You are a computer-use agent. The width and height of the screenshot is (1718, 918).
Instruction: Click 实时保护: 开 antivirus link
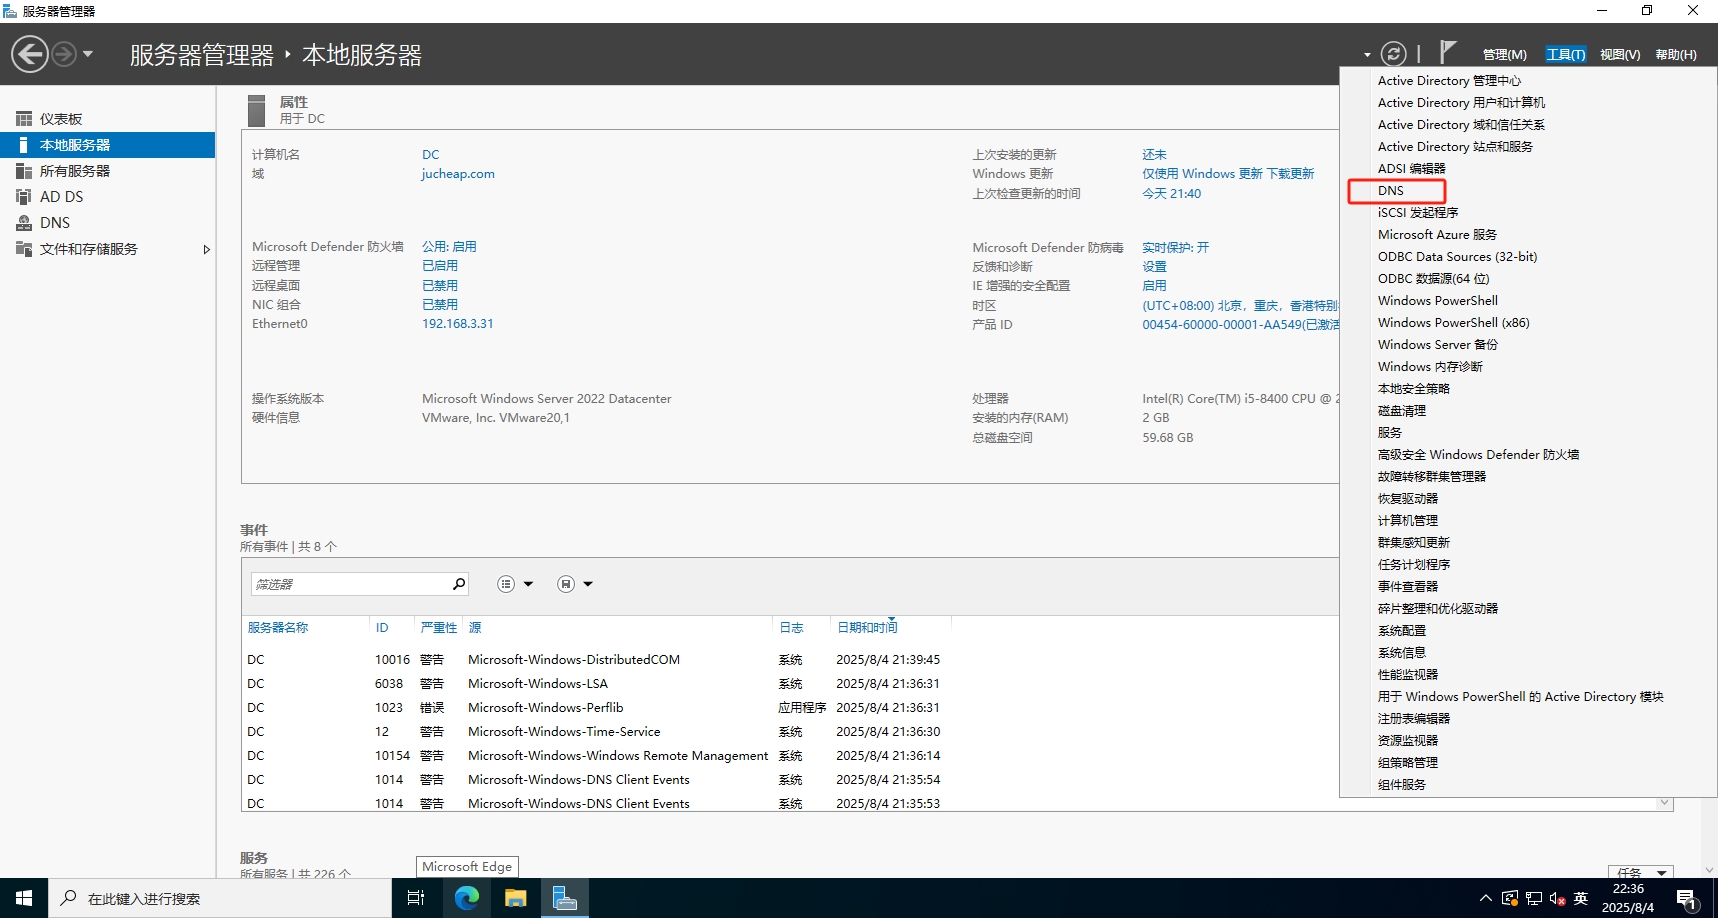click(x=1176, y=247)
